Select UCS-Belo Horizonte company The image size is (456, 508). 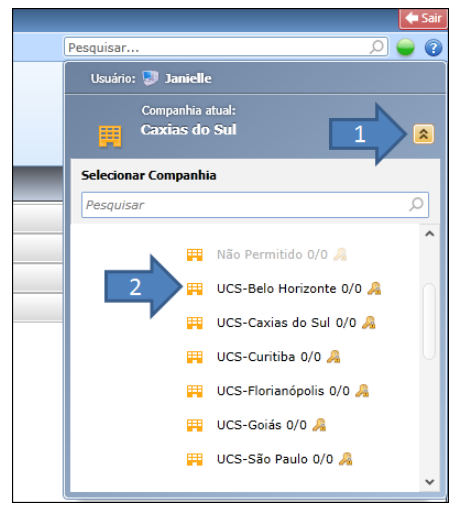coord(289,289)
